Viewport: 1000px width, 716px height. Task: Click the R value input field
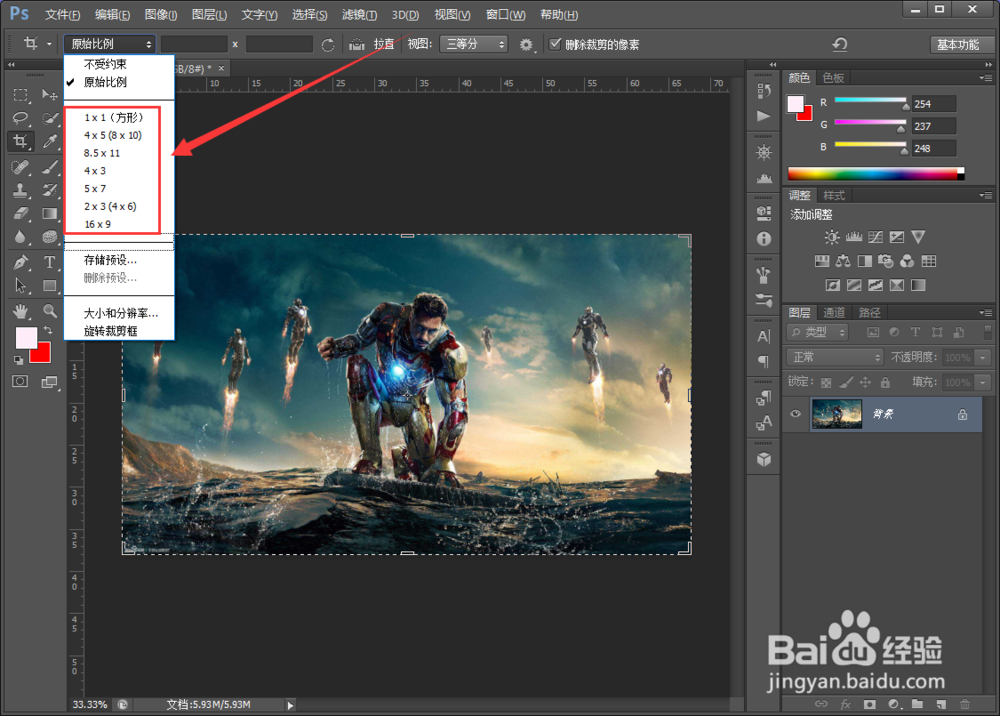[934, 104]
